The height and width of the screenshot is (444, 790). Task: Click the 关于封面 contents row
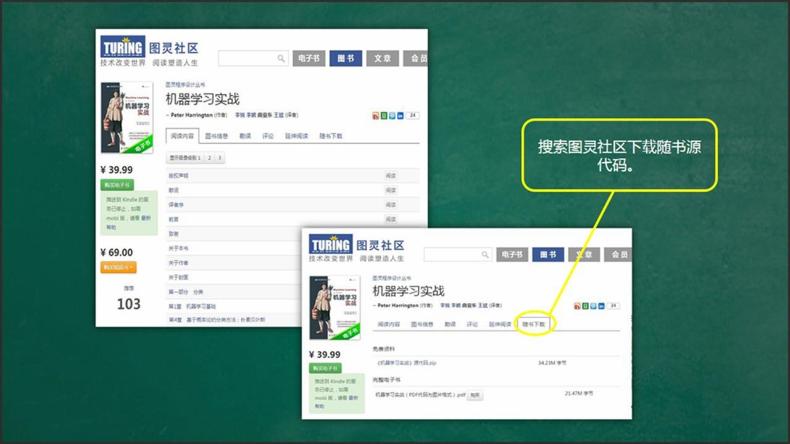point(234,278)
